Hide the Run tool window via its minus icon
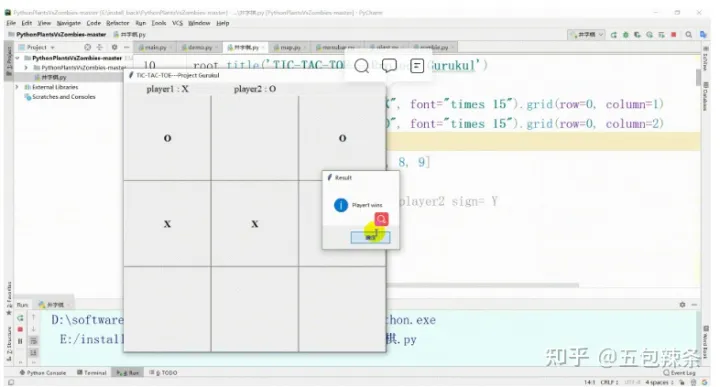Image resolution: width=720 pixels, height=387 pixels. [x=694, y=305]
